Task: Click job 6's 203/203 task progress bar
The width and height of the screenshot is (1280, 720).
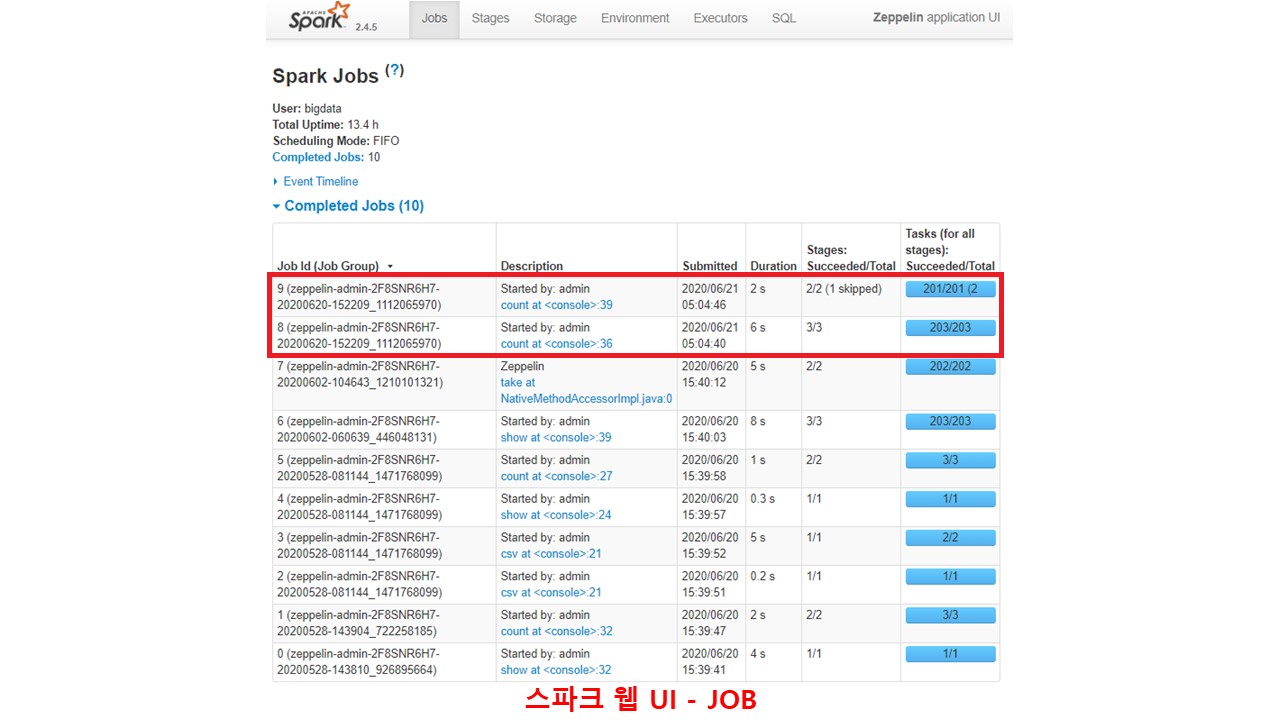Action: 950,422
